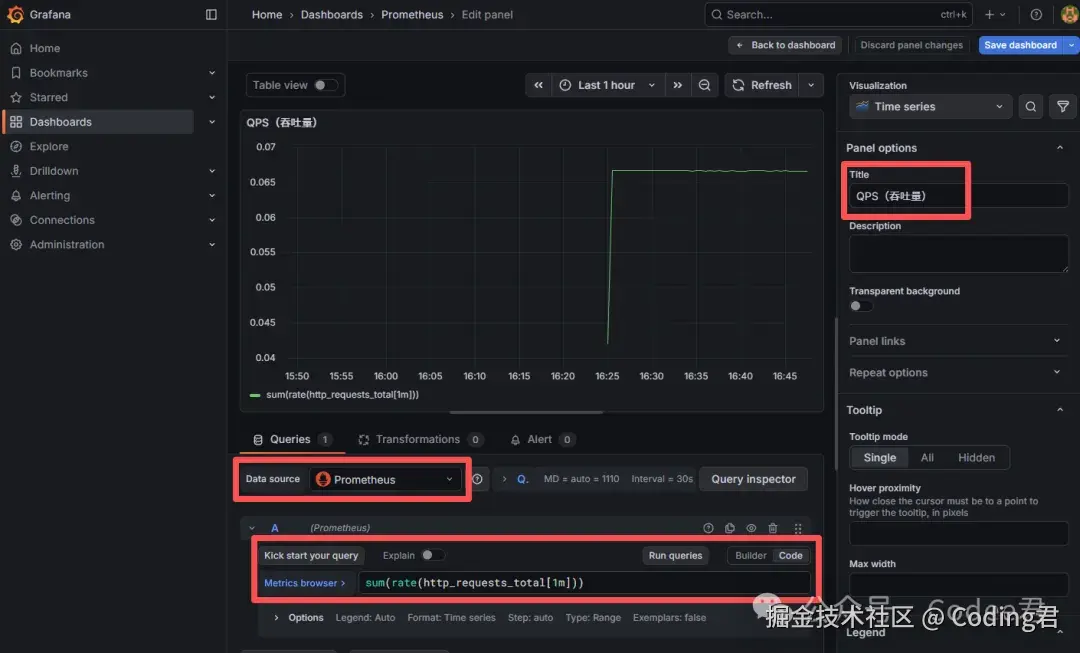1080x653 pixels.
Task: Collapse the Panel options section
Action: click(1059, 147)
